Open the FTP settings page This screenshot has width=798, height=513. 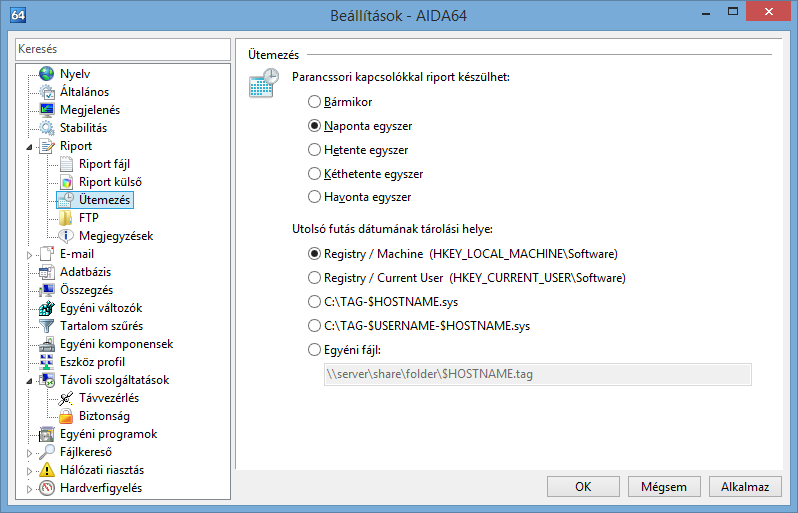(89, 218)
